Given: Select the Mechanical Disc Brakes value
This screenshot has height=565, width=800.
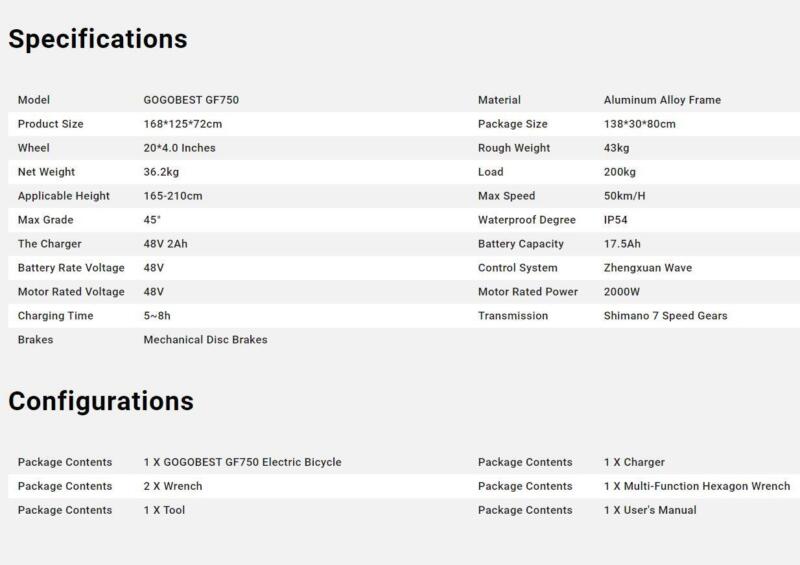Looking at the screenshot, I should pos(206,340).
